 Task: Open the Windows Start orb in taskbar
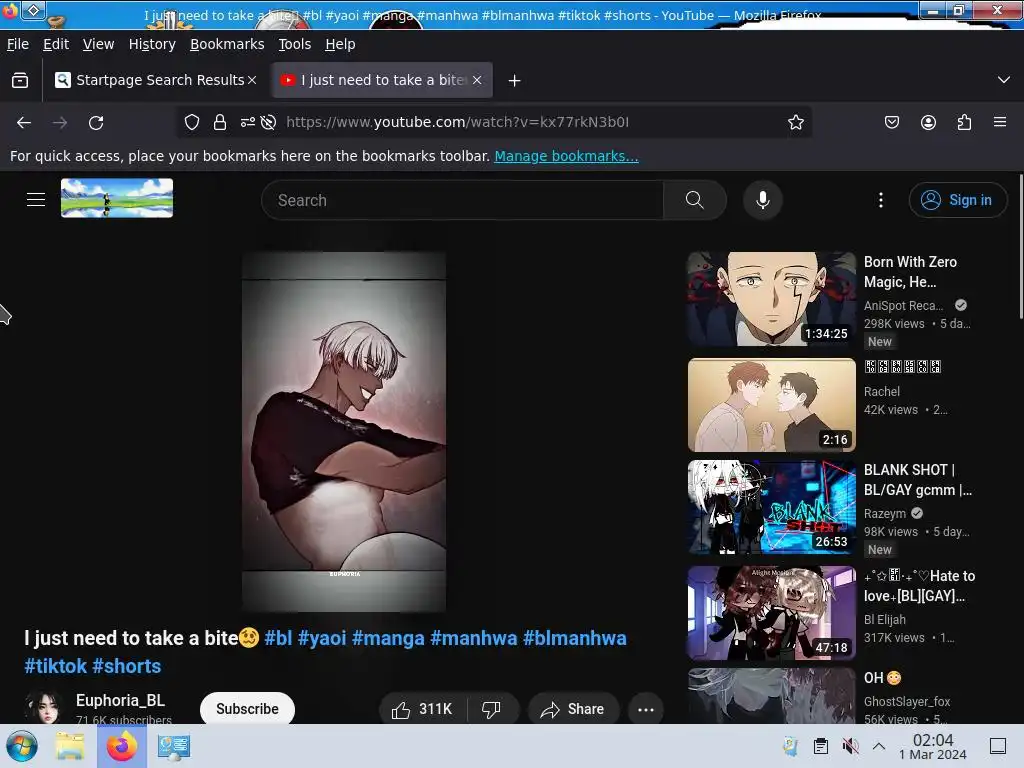click(x=22, y=746)
